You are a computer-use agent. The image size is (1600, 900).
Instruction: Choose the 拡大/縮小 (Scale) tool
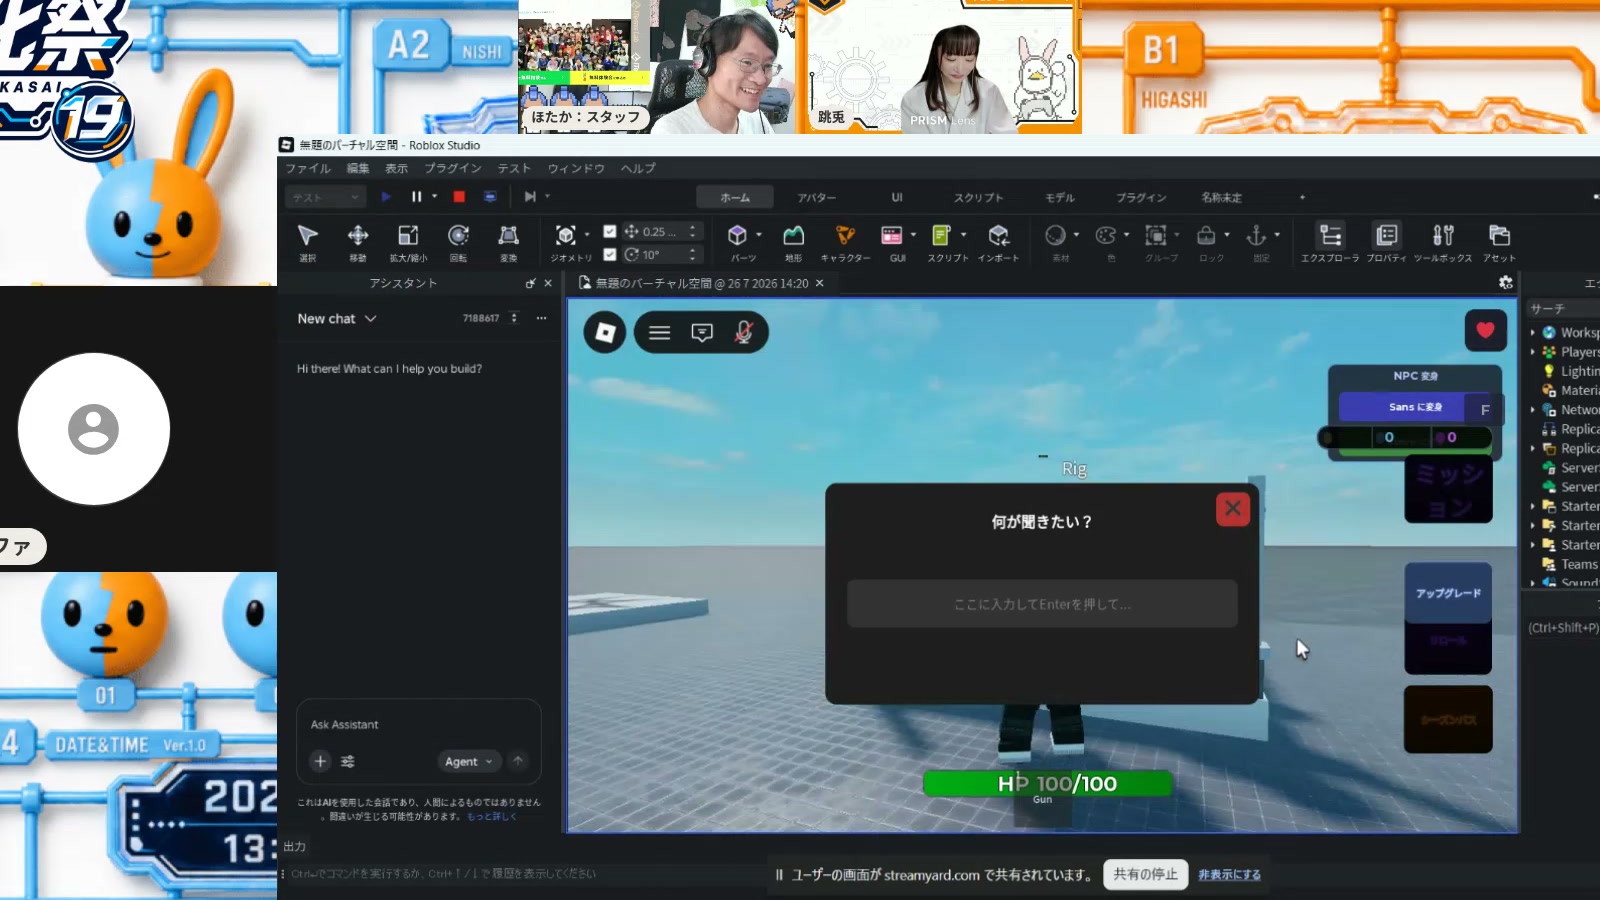(x=408, y=236)
